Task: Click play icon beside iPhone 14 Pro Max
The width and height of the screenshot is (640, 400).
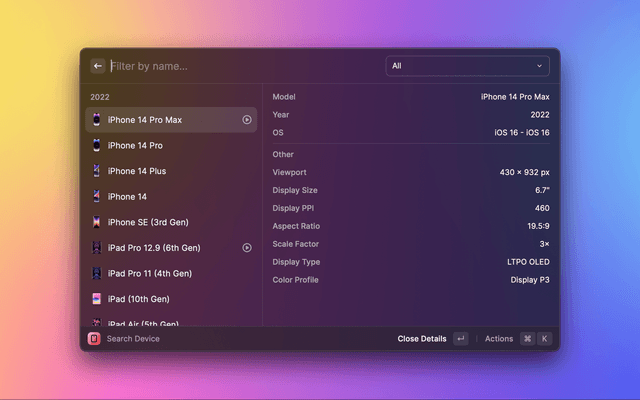Action: click(247, 120)
